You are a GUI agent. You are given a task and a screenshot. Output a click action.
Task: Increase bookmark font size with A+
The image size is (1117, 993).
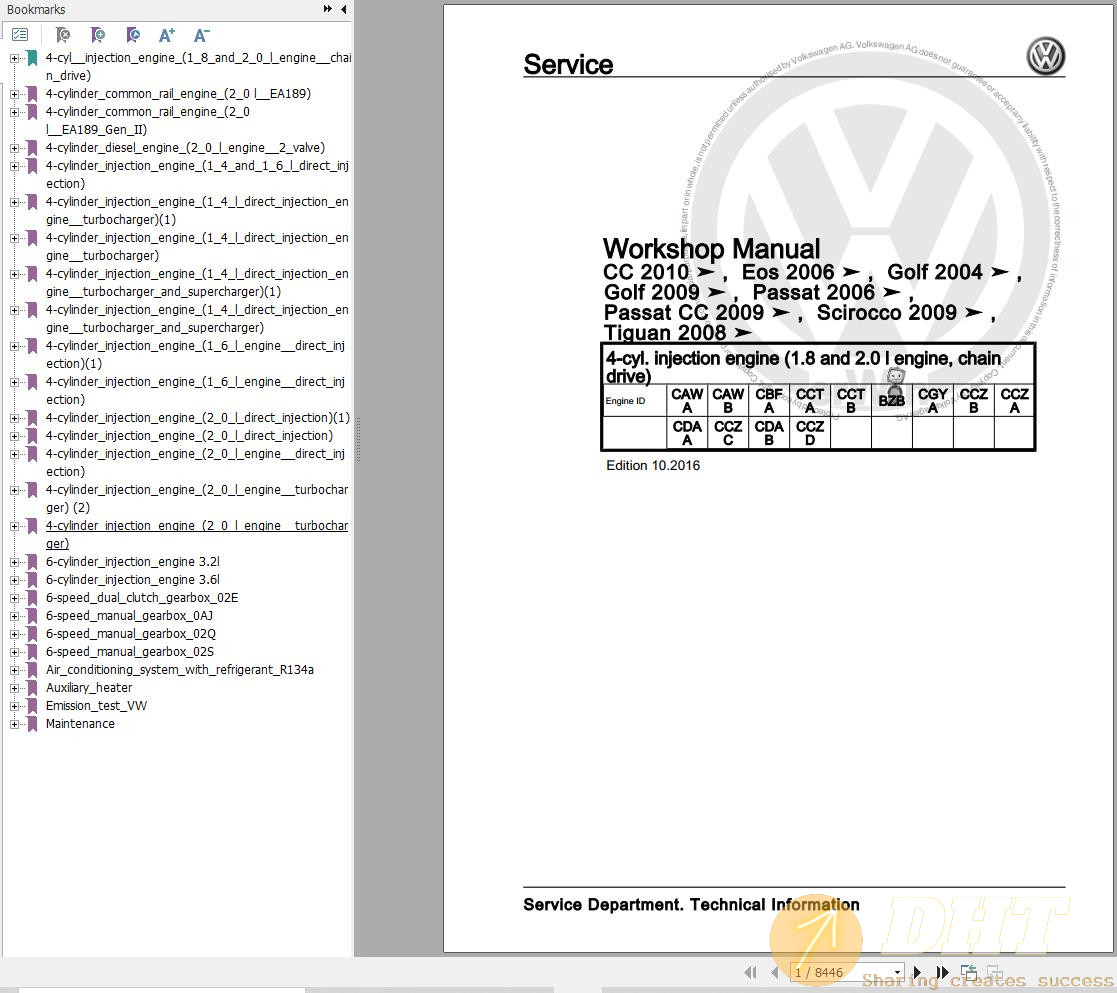click(167, 35)
